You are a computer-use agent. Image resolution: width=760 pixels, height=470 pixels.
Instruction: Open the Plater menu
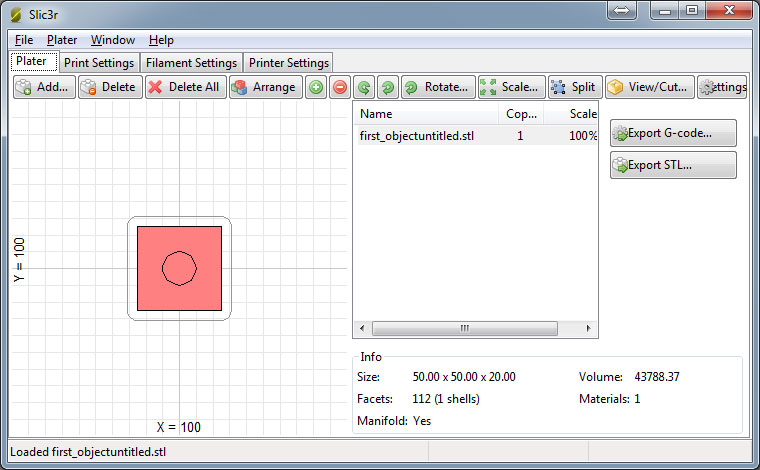pyautogui.click(x=62, y=40)
